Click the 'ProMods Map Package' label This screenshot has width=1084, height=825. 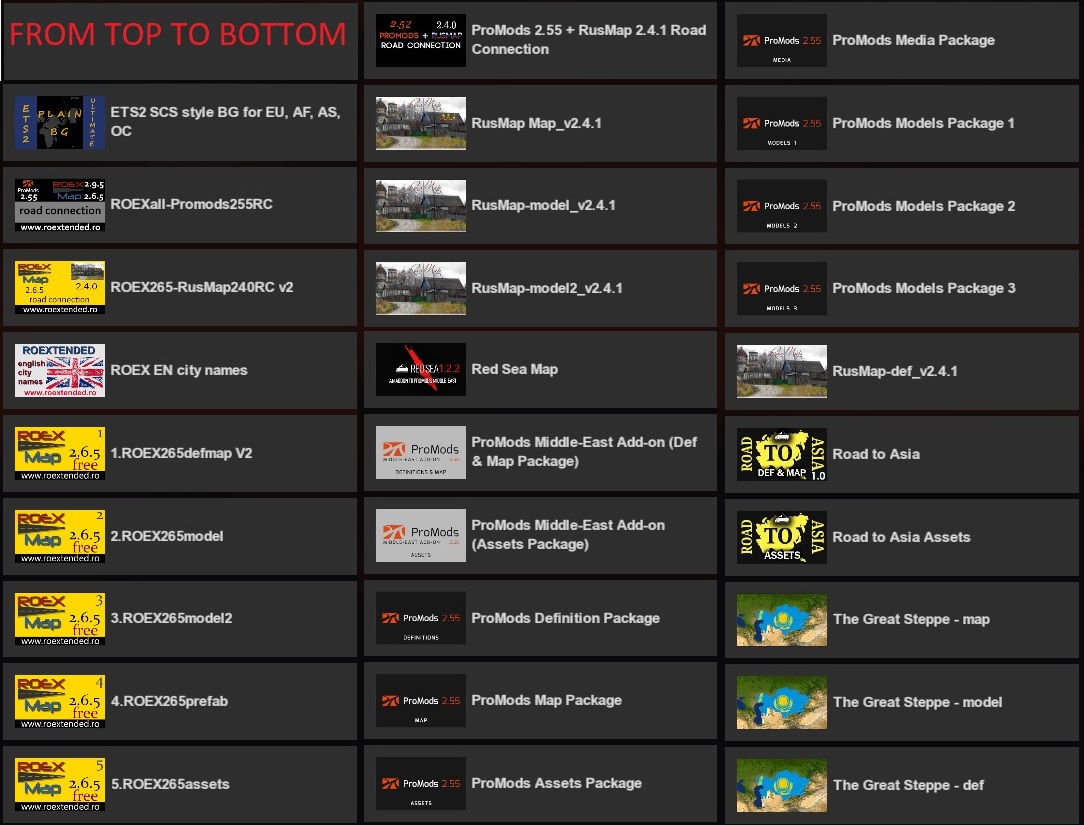point(547,701)
